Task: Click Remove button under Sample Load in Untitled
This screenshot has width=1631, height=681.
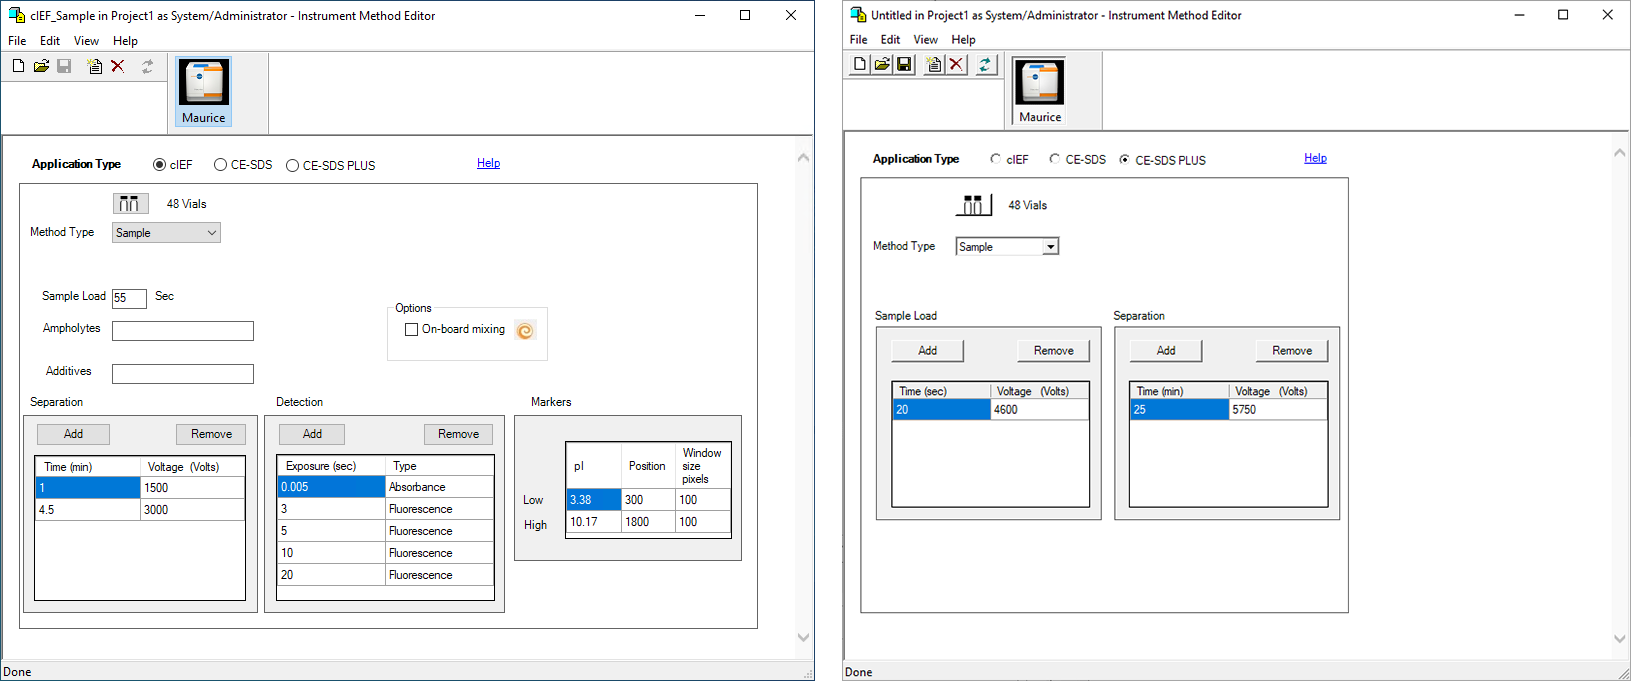Action: pyautogui.click(x=1054, y=351)
